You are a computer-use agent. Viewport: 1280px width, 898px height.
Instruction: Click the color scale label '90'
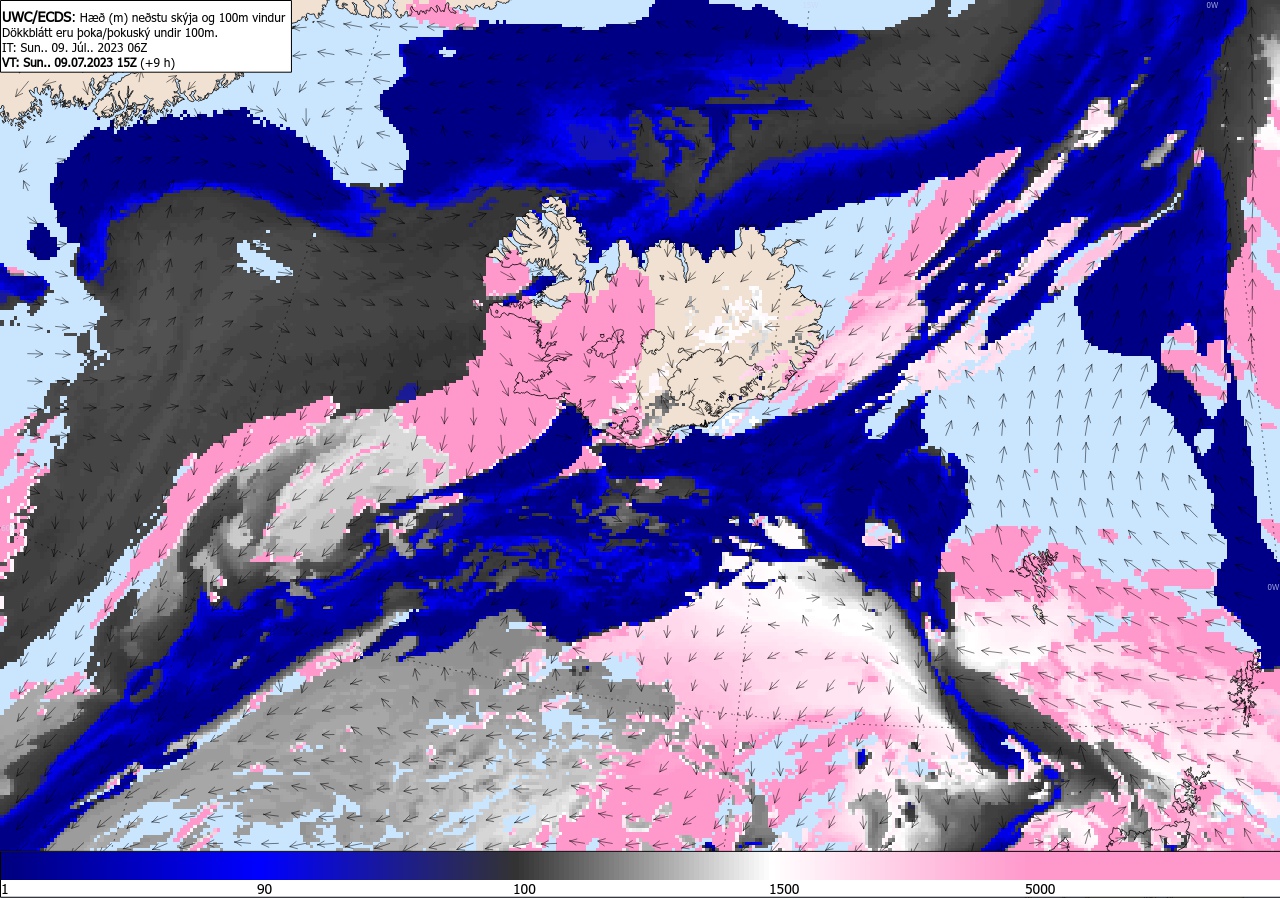tap(264, 889)
